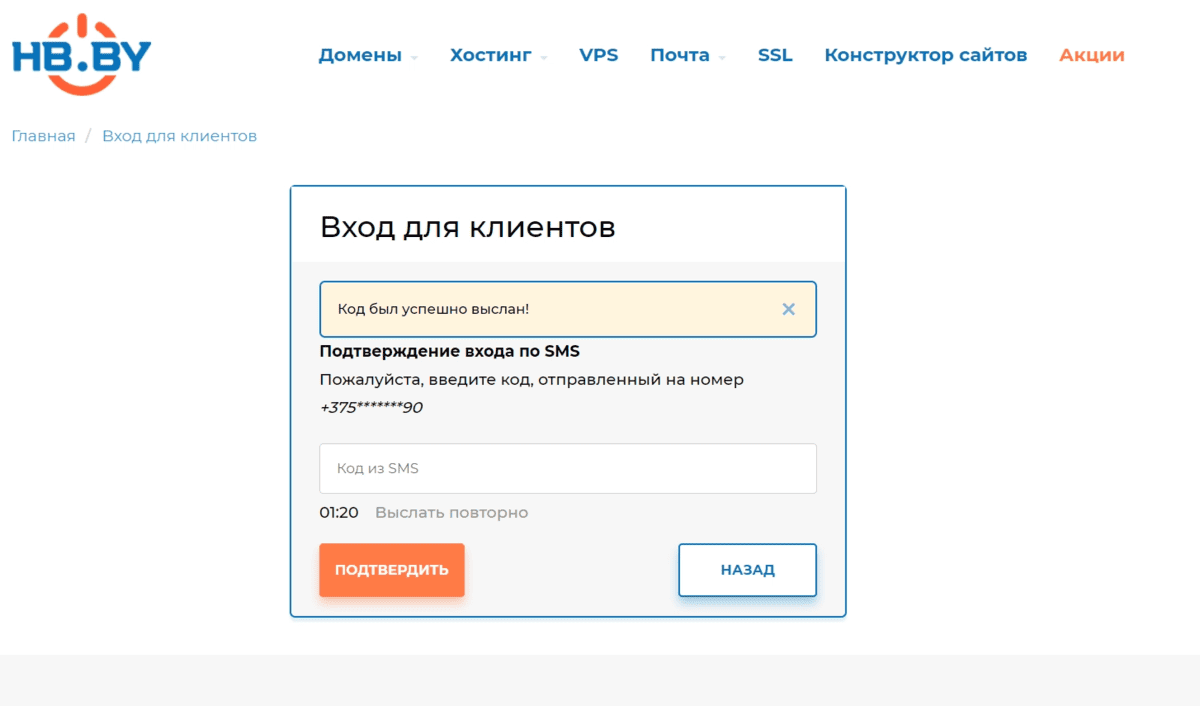Click 'Выслать повторно' to resend the code
Image resolution: width=1200 pixels, height=706 pixels.
(x=451, y=512)
